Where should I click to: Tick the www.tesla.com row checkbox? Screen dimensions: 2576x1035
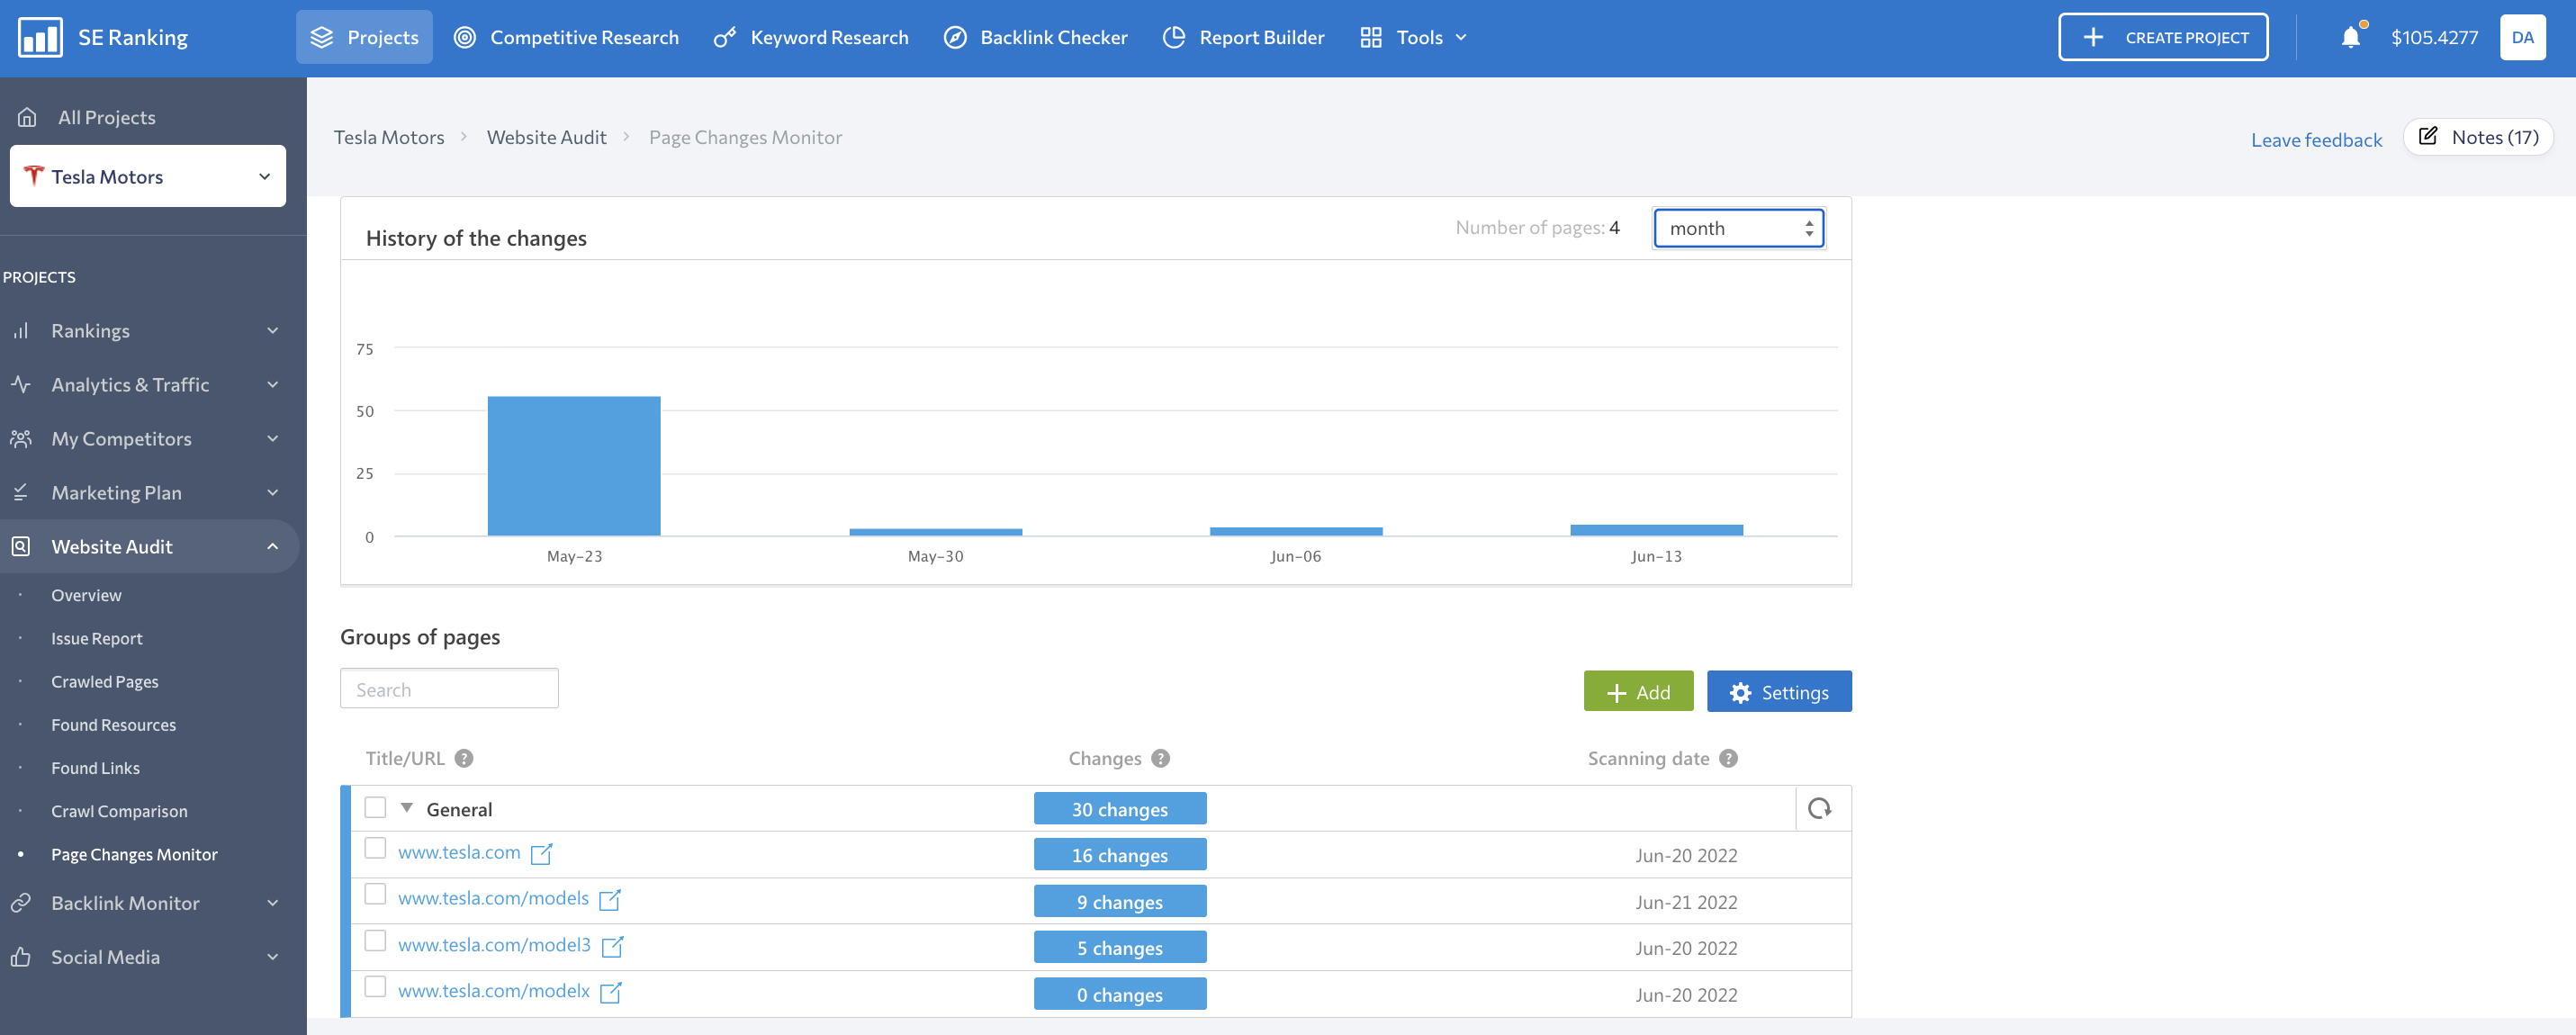pyautogui.click(x=375, y=848)
